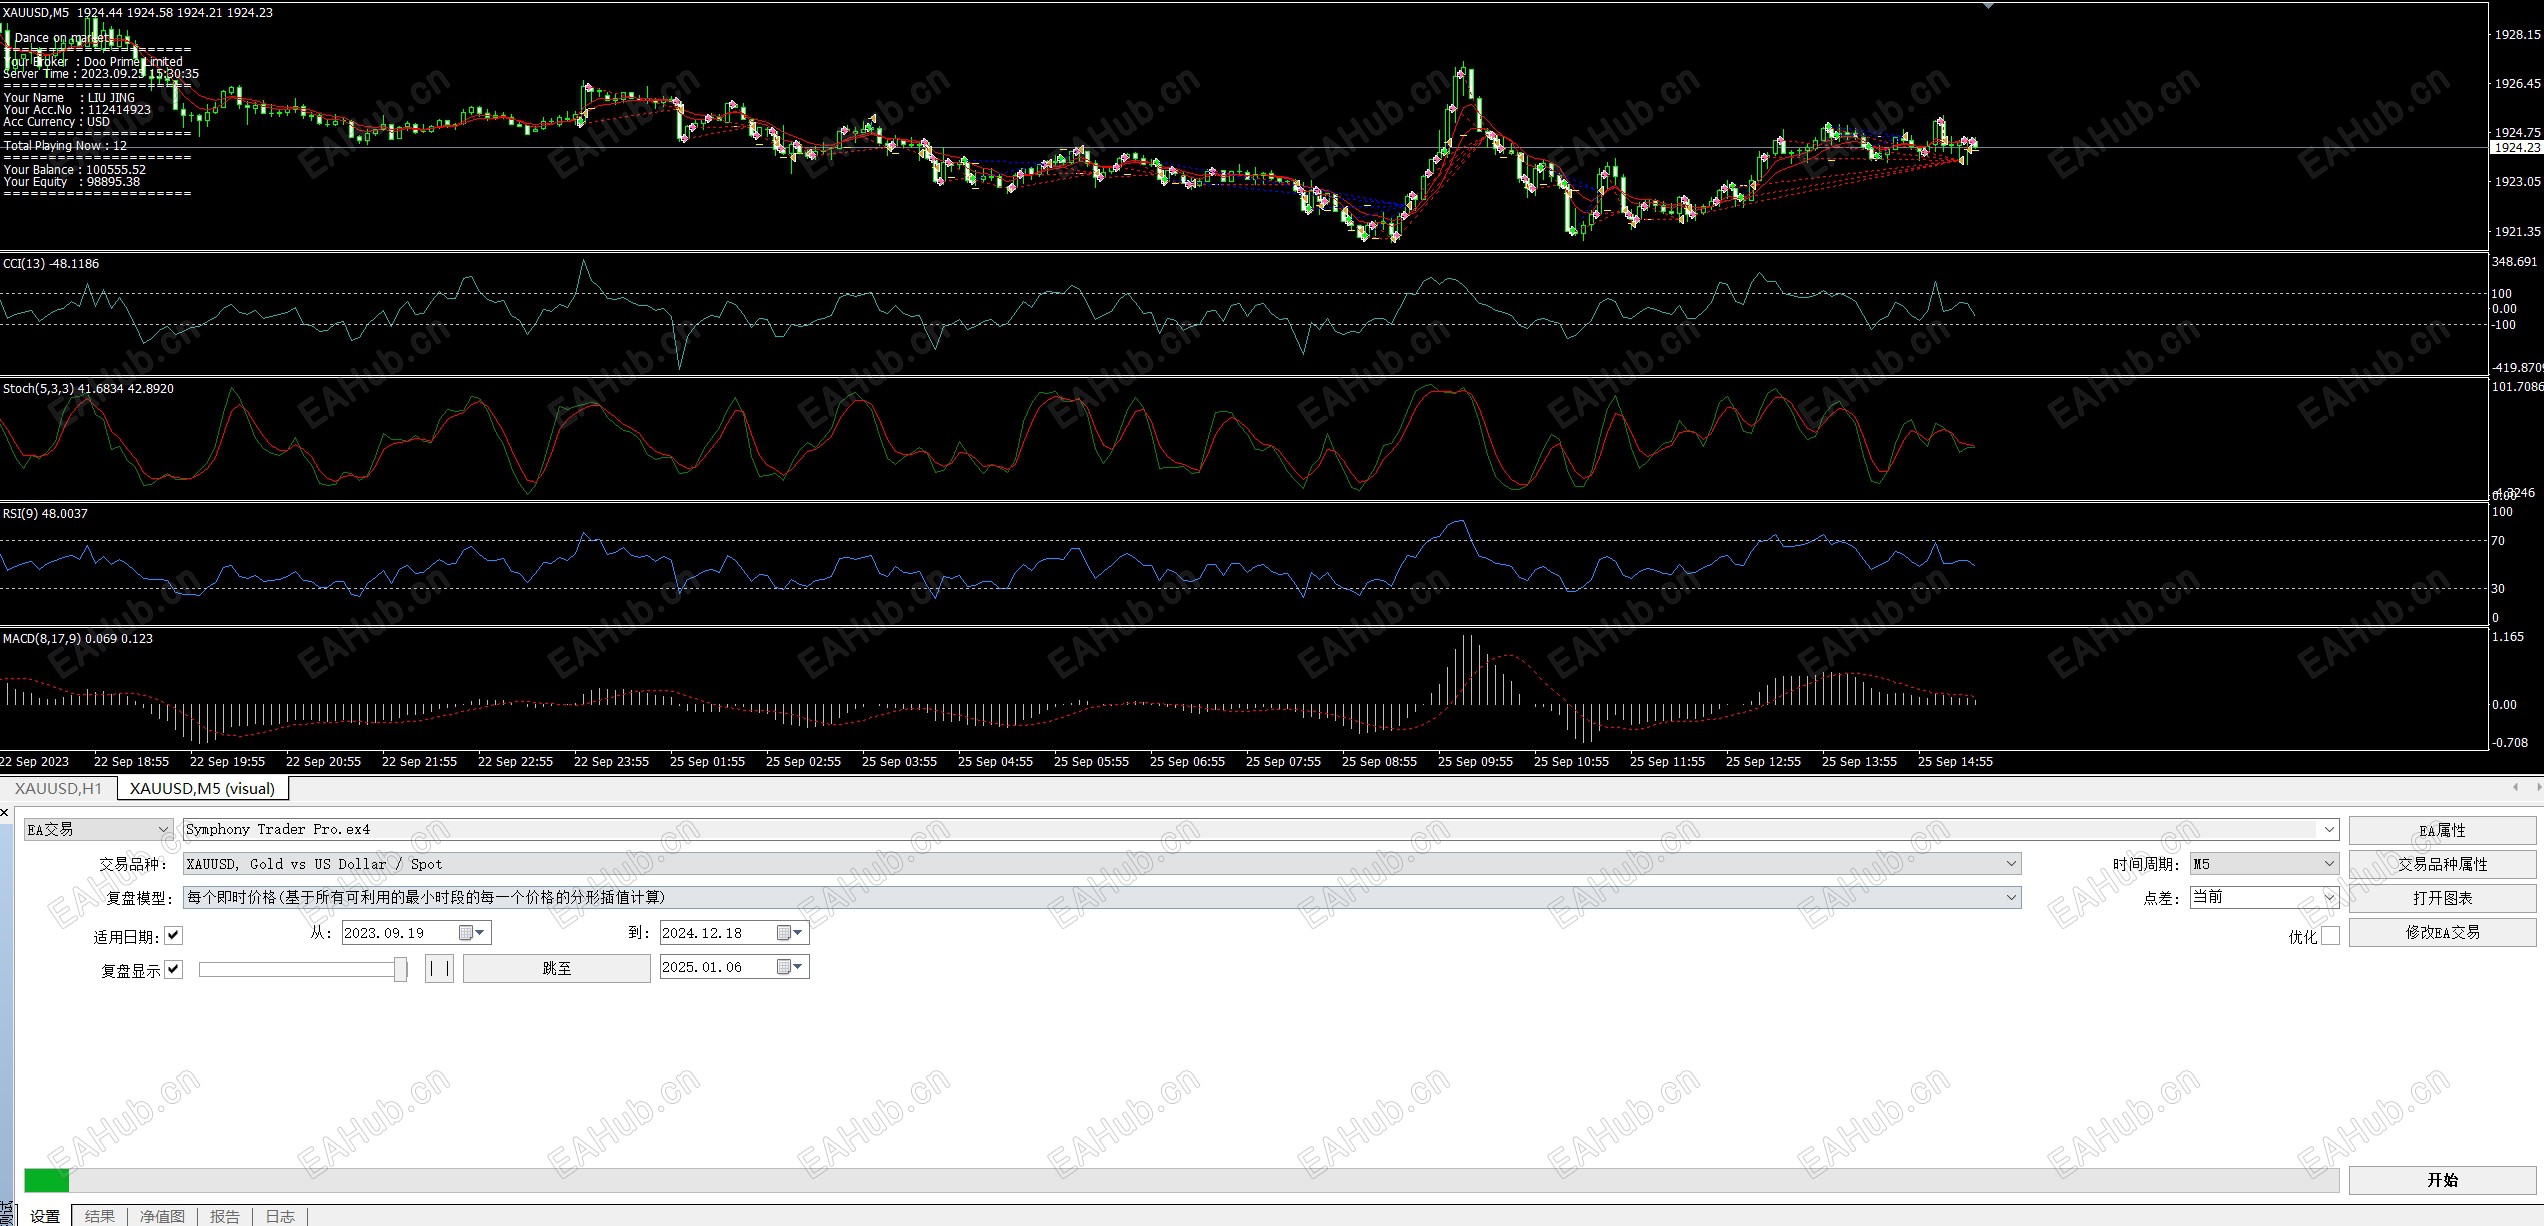
Task: Click the current price label 1924.23
Action: click(2516, 147)
